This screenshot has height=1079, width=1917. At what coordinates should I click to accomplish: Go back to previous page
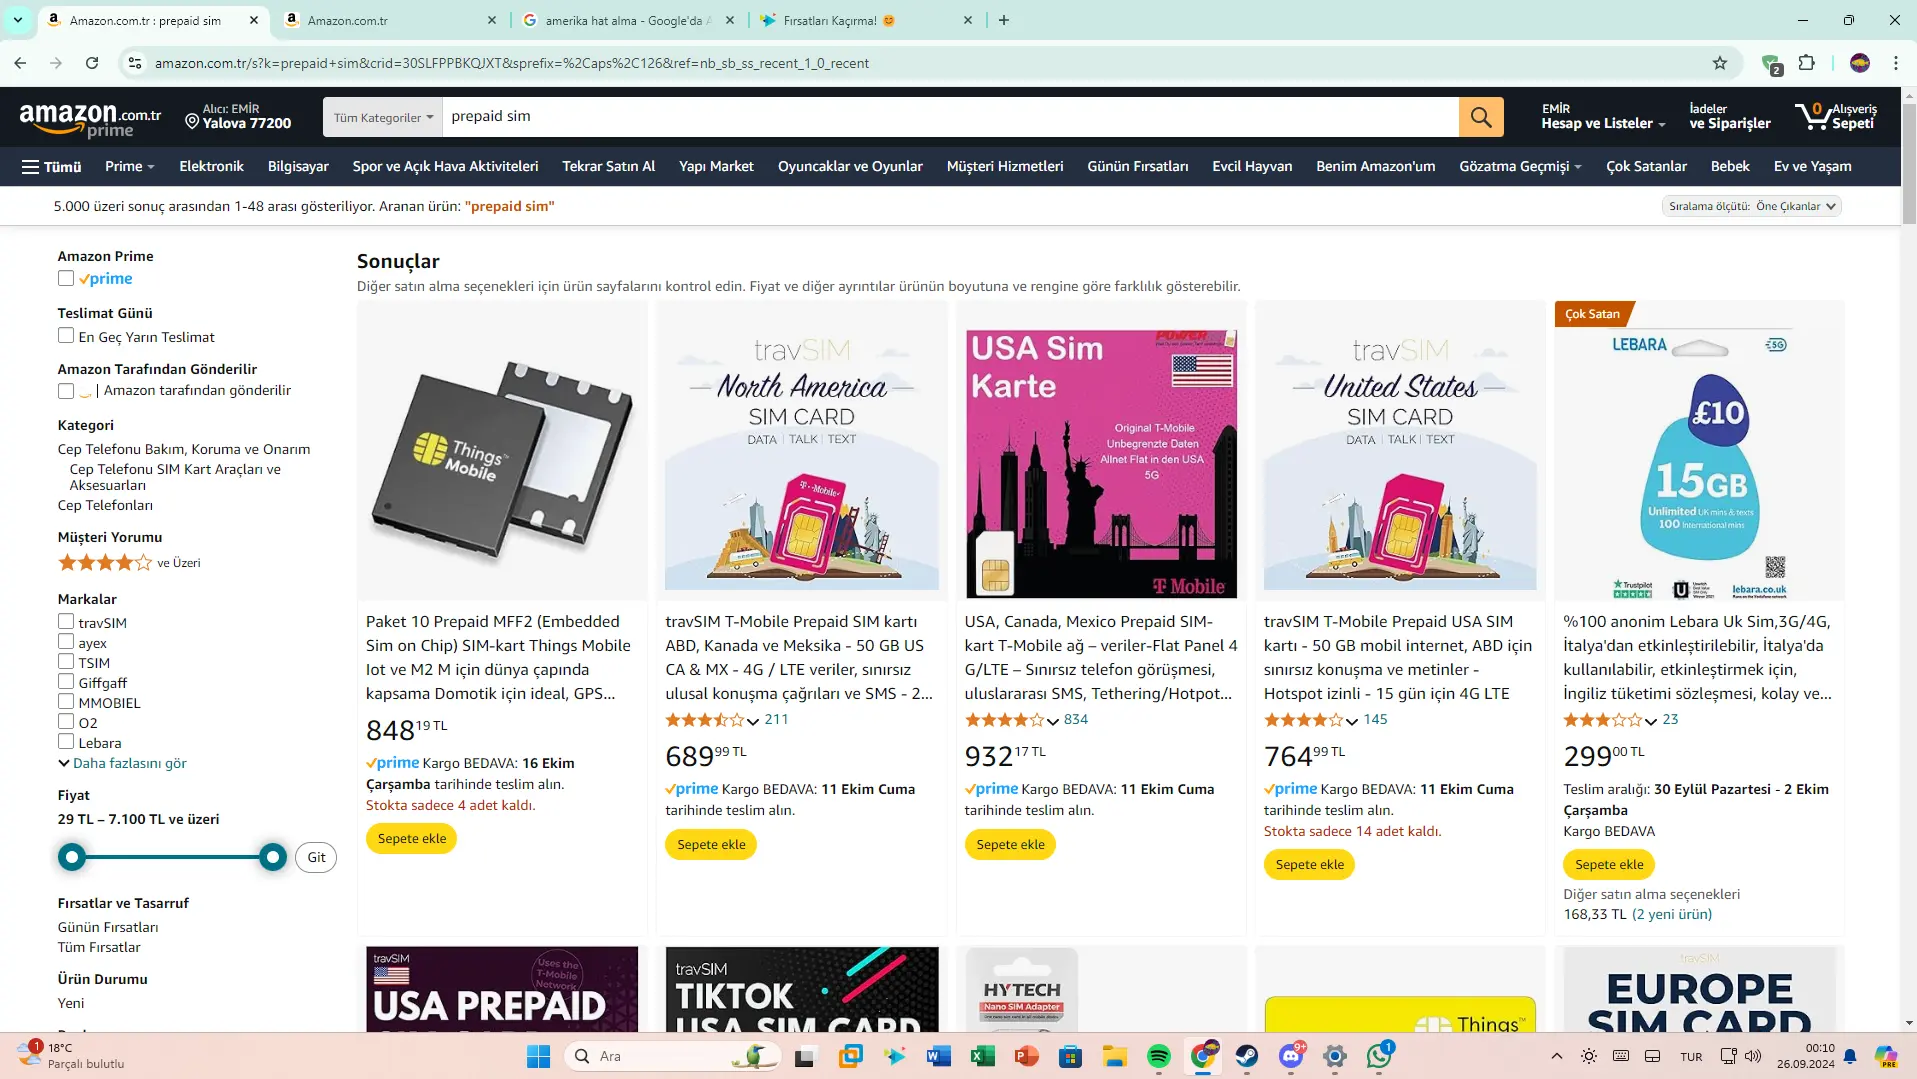(x=20, y=63)
